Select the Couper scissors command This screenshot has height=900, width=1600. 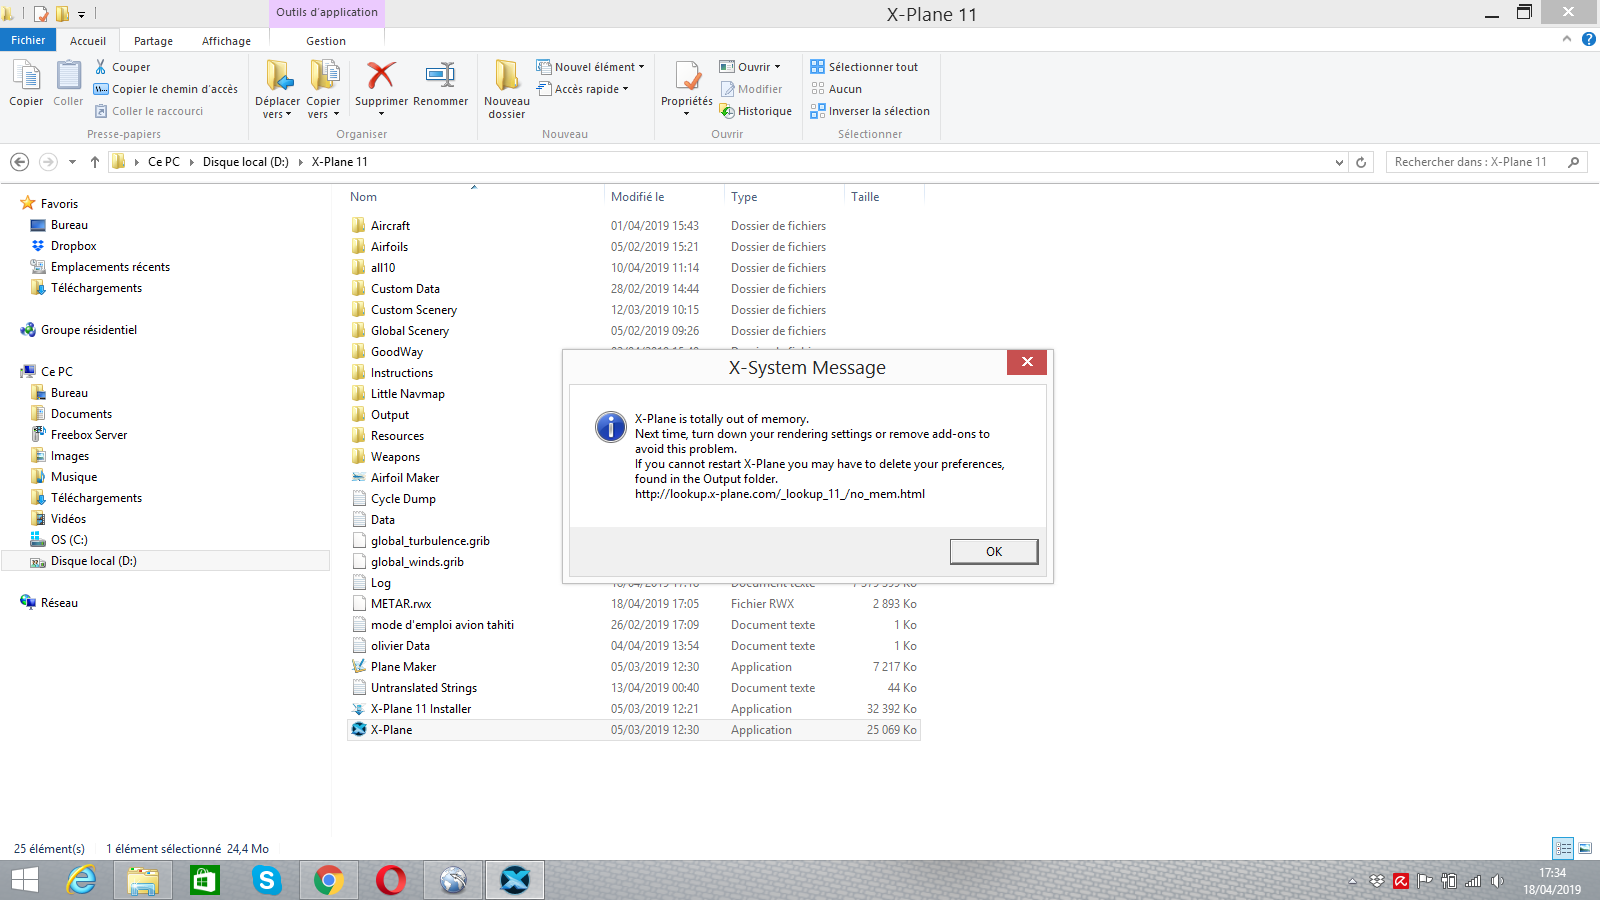[x=122, y=67]
